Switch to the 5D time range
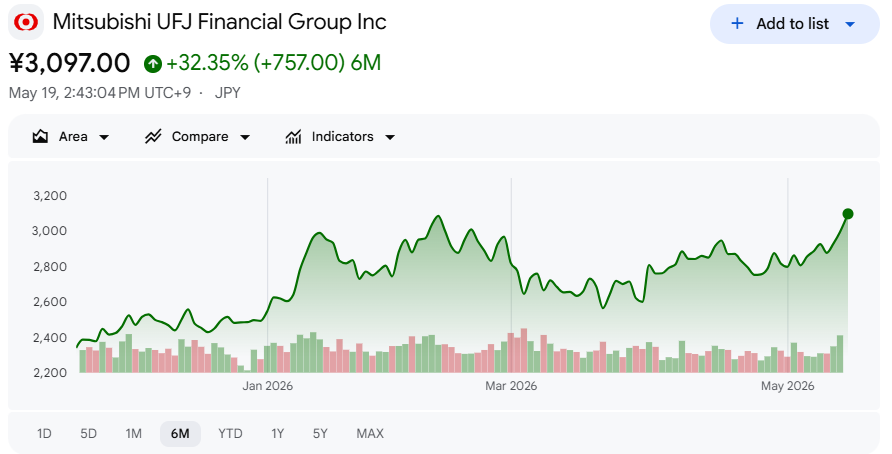 [x=88, y=434]
